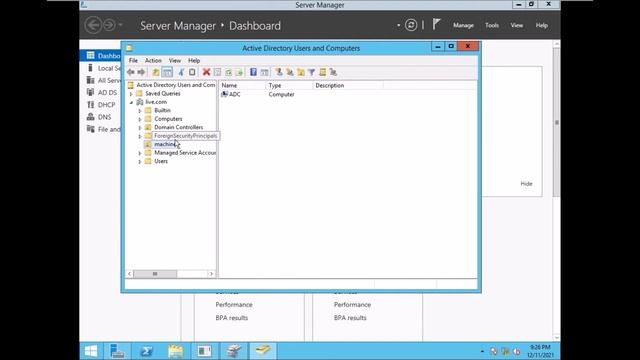Image resolution: width=640 pixels, height=360 pixels.
Task: Click the red X Delete icon
Action: (207, 72)
